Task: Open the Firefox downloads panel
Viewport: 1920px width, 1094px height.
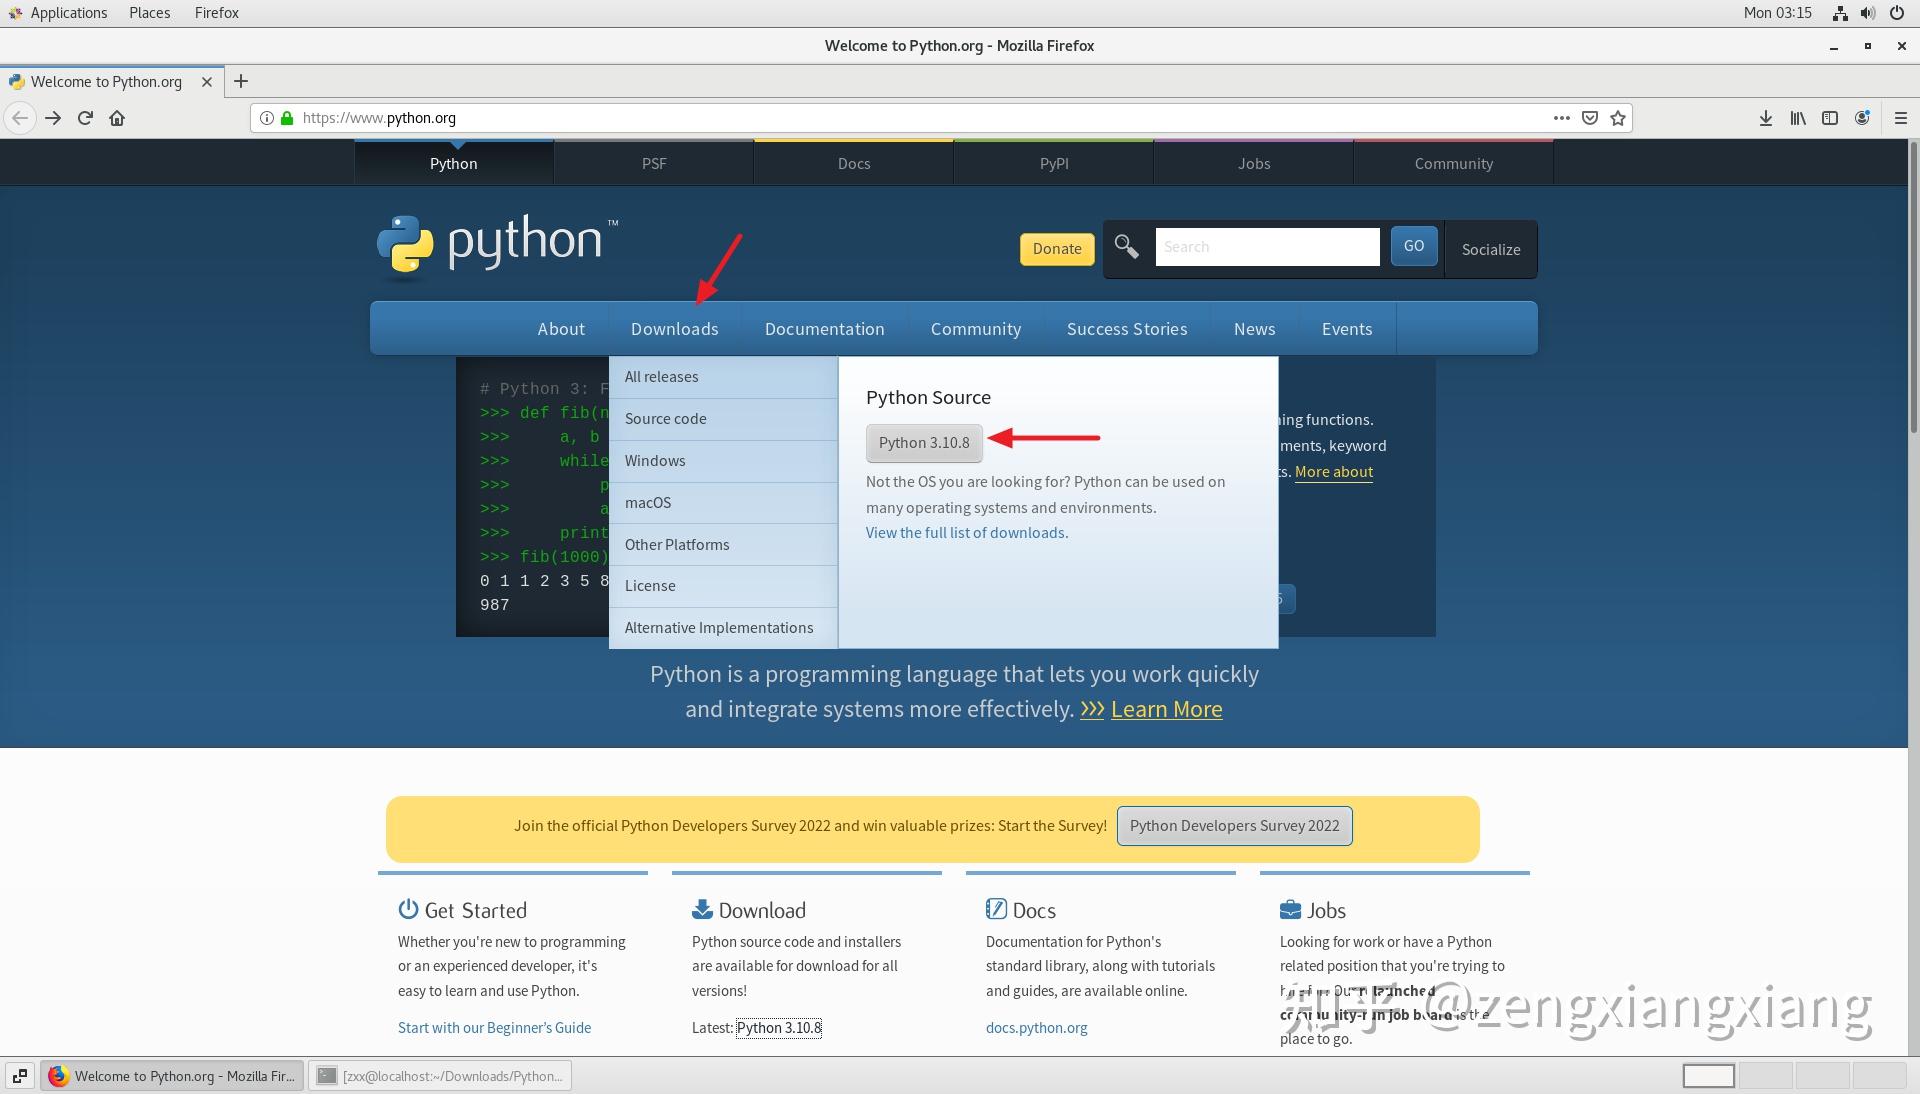Action: (1766, 118)
